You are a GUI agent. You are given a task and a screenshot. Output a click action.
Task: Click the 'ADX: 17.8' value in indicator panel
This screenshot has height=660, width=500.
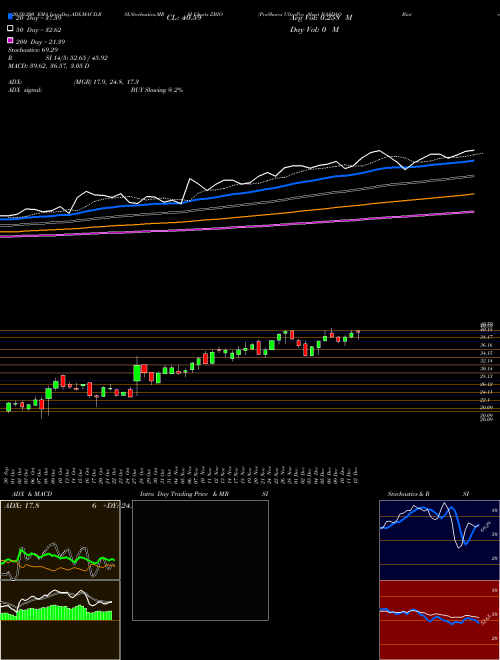pyautogui.click(x=21, y=506)
